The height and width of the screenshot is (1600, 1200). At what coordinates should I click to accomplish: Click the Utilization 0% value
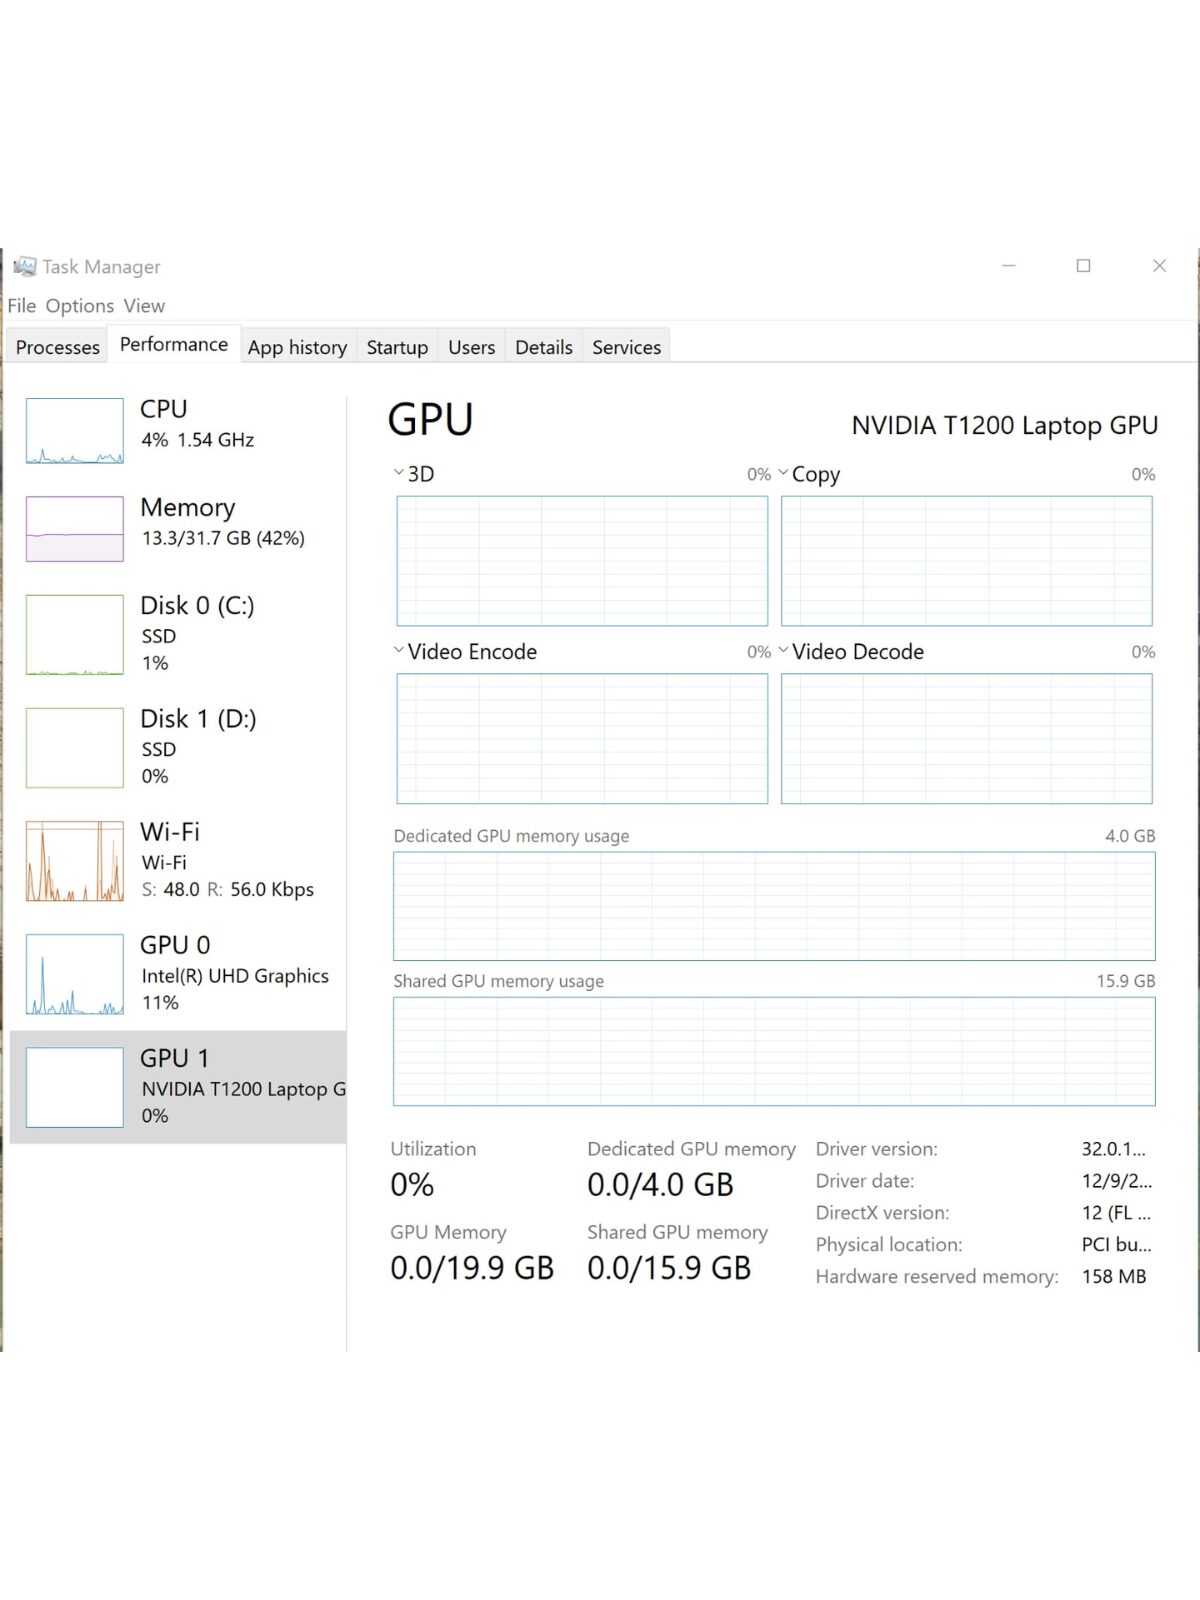tap(412, 1185)
